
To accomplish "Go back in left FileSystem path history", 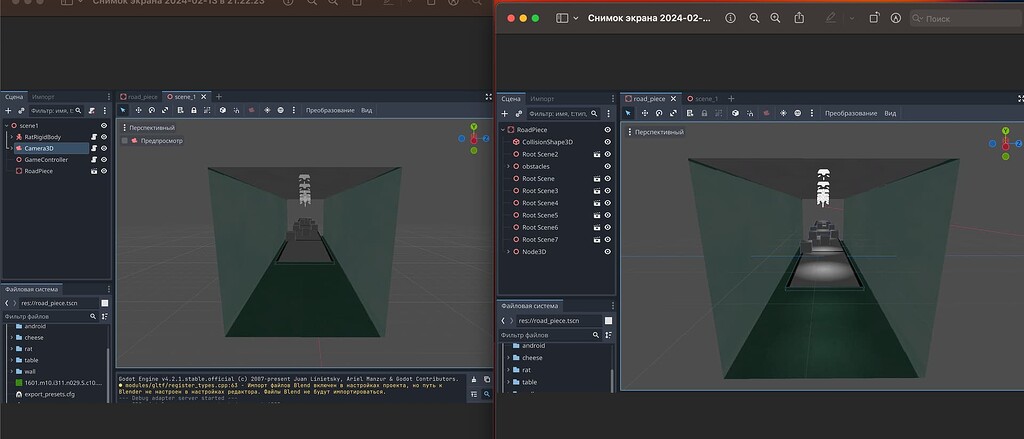I will [x=6, y=303].
